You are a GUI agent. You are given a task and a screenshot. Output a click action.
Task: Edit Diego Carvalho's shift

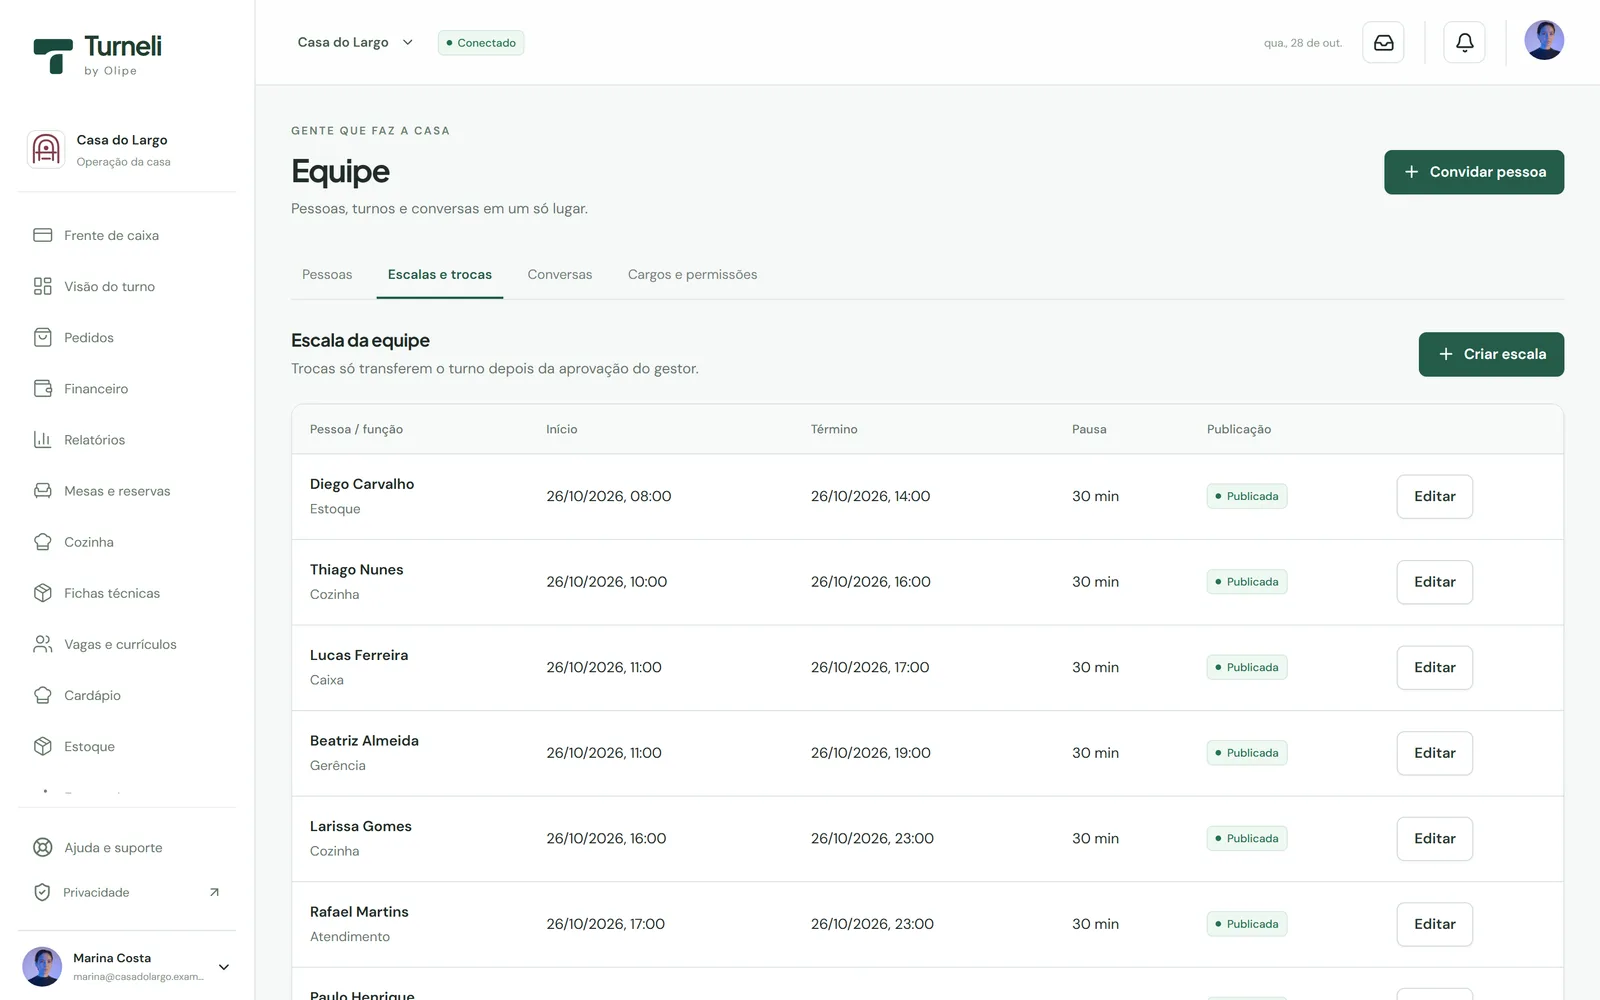click(x=1434, y=496)
